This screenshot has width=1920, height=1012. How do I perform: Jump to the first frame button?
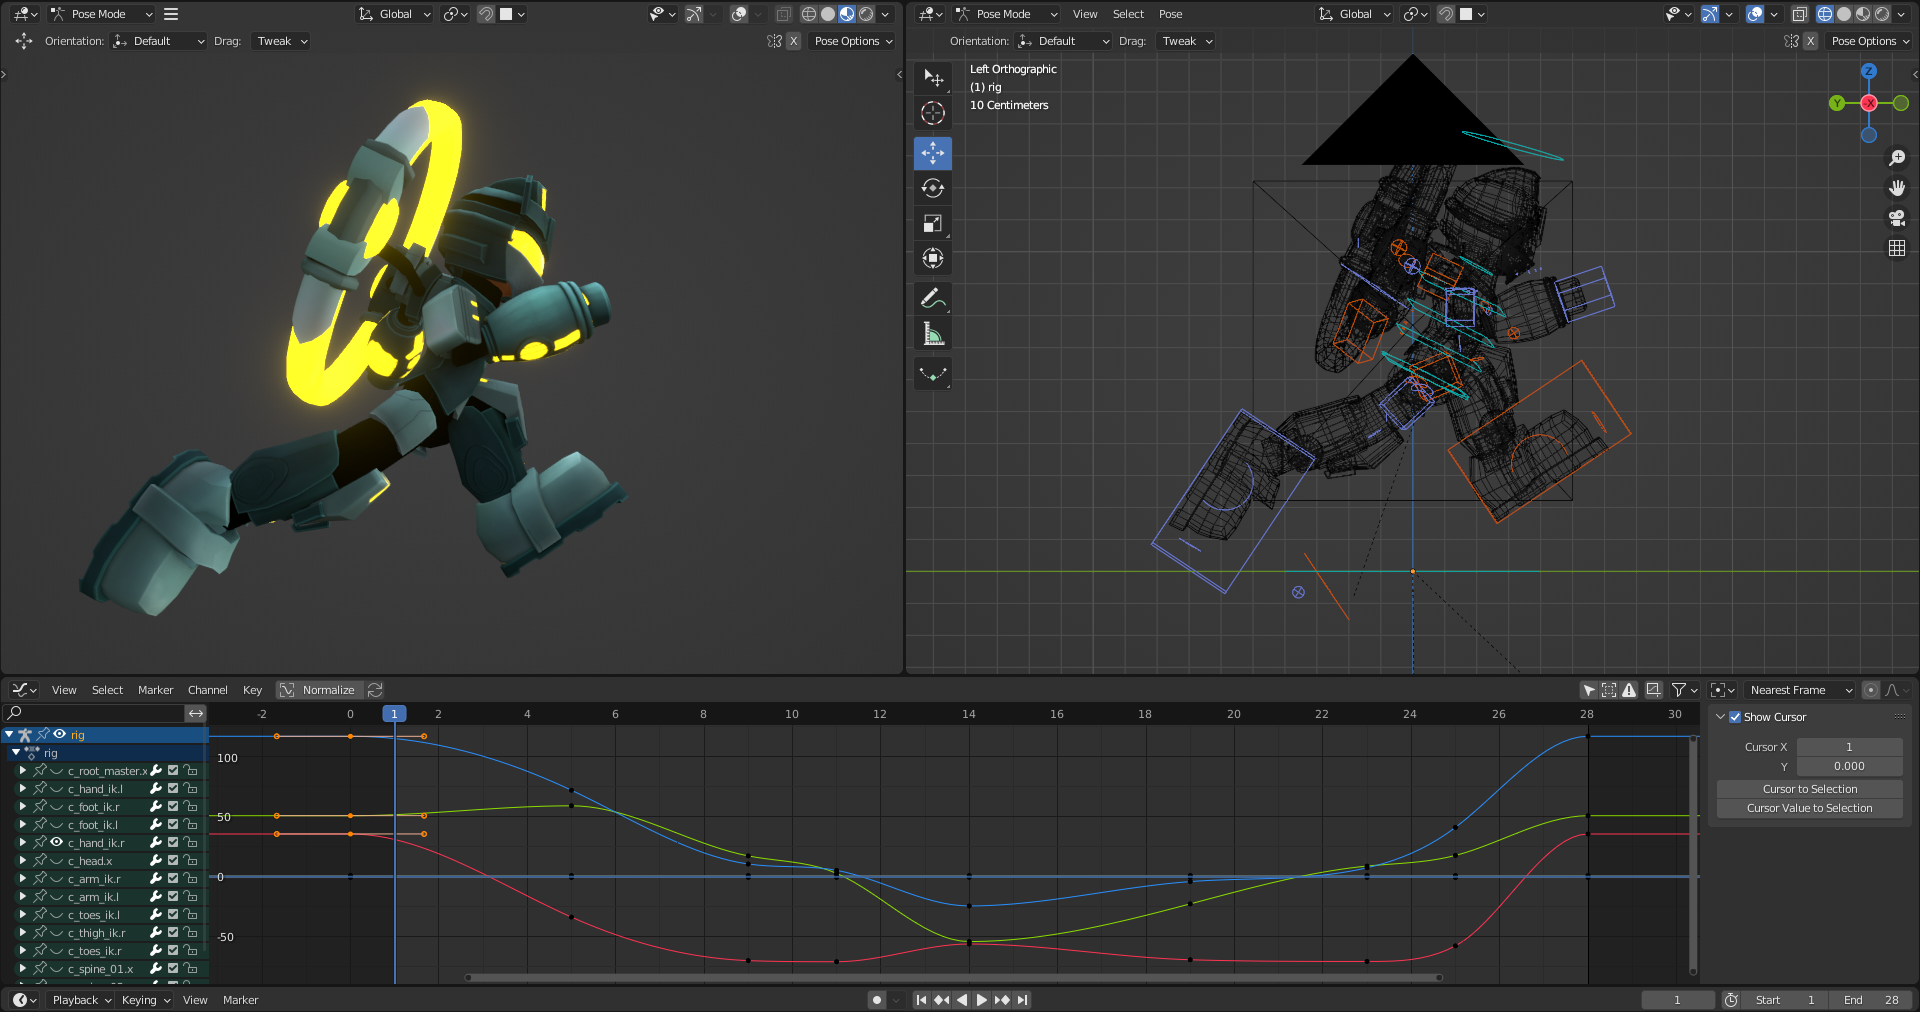[x=921, y=1000]
